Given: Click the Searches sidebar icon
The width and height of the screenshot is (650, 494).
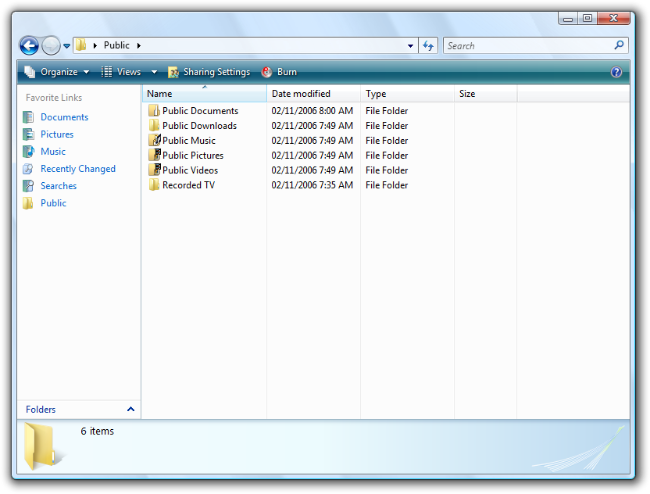Looking at the screenshot, I should pyautogui.click(x=28, y=186).
